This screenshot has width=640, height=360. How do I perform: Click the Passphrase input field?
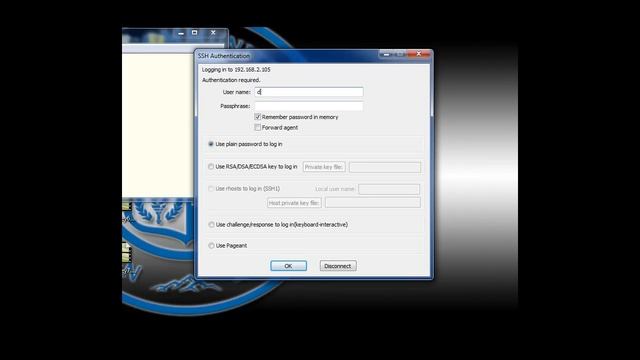(x=309, y=106)
